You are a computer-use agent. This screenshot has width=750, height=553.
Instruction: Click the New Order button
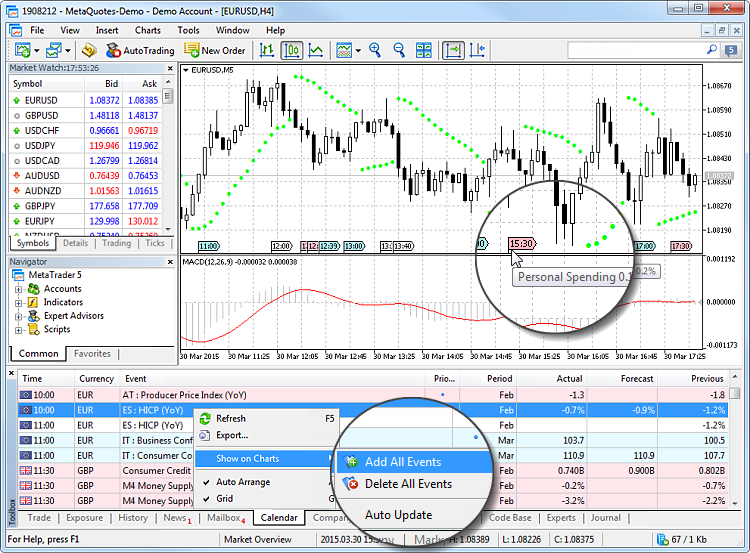click(214, 50)
